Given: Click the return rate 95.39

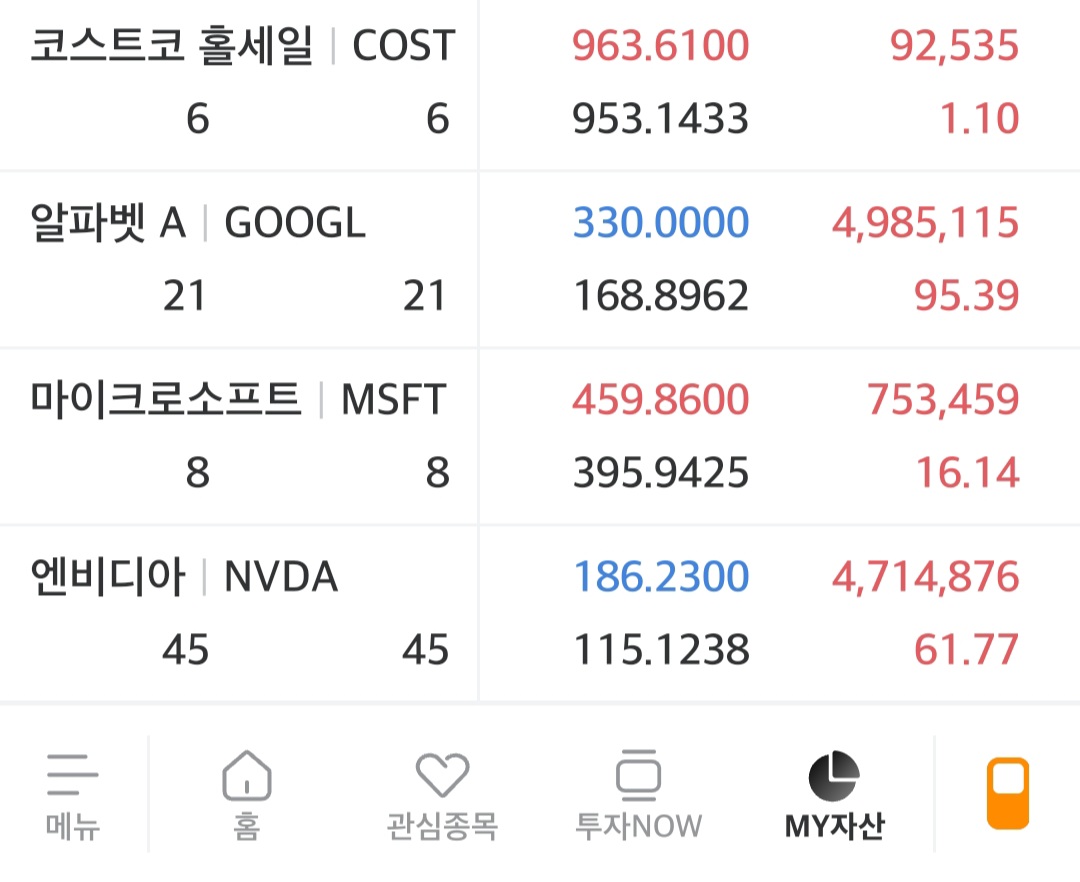Looking at the screenshot, I should click(x=966, y=296).
